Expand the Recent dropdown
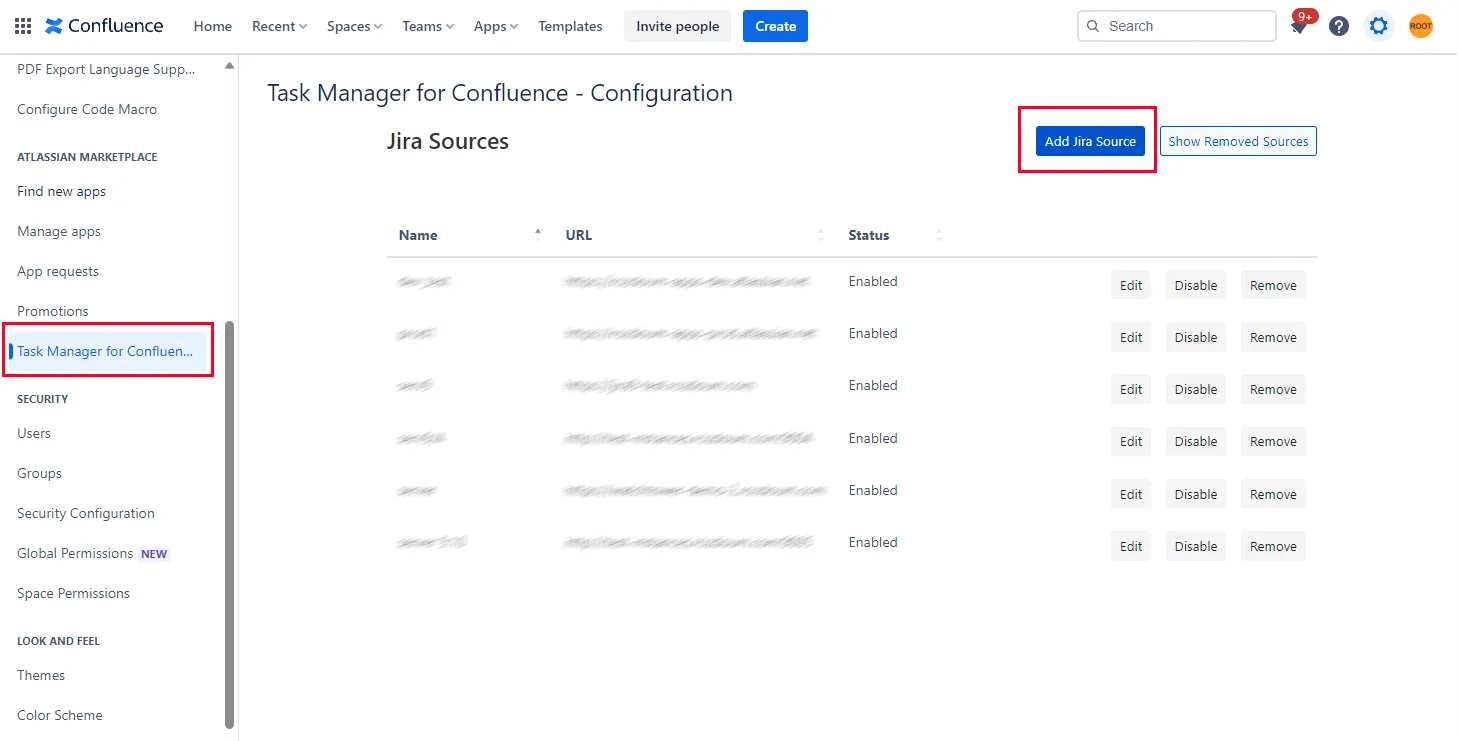 tap(279, 26)
